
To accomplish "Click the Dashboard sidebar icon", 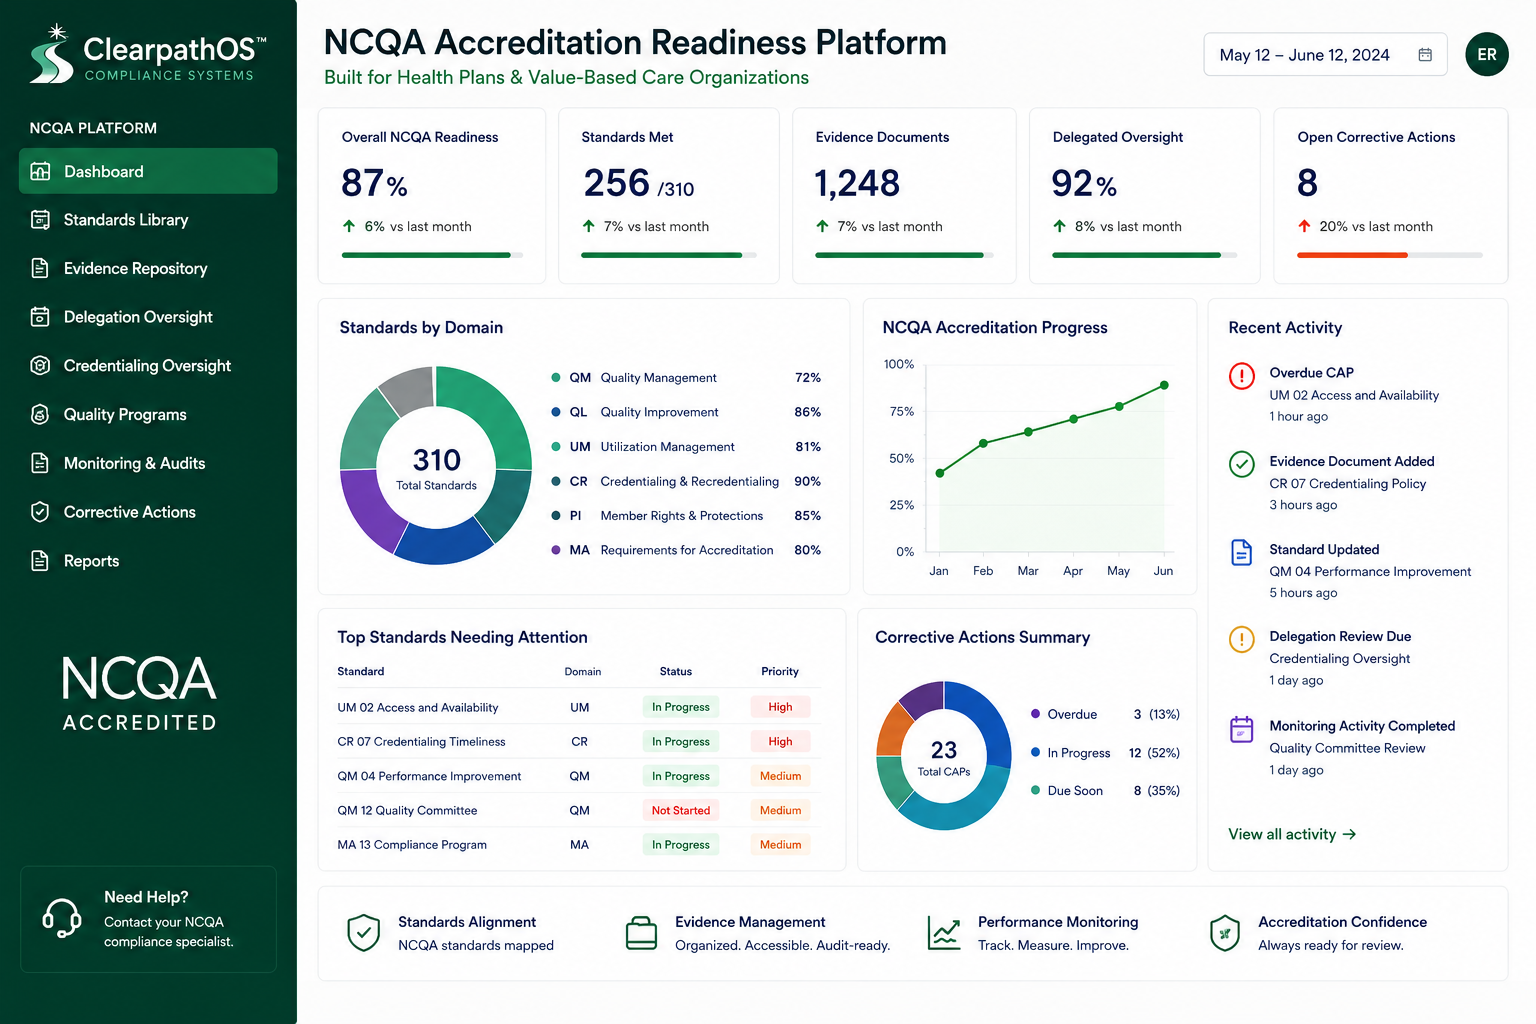I will pos(40,171).
